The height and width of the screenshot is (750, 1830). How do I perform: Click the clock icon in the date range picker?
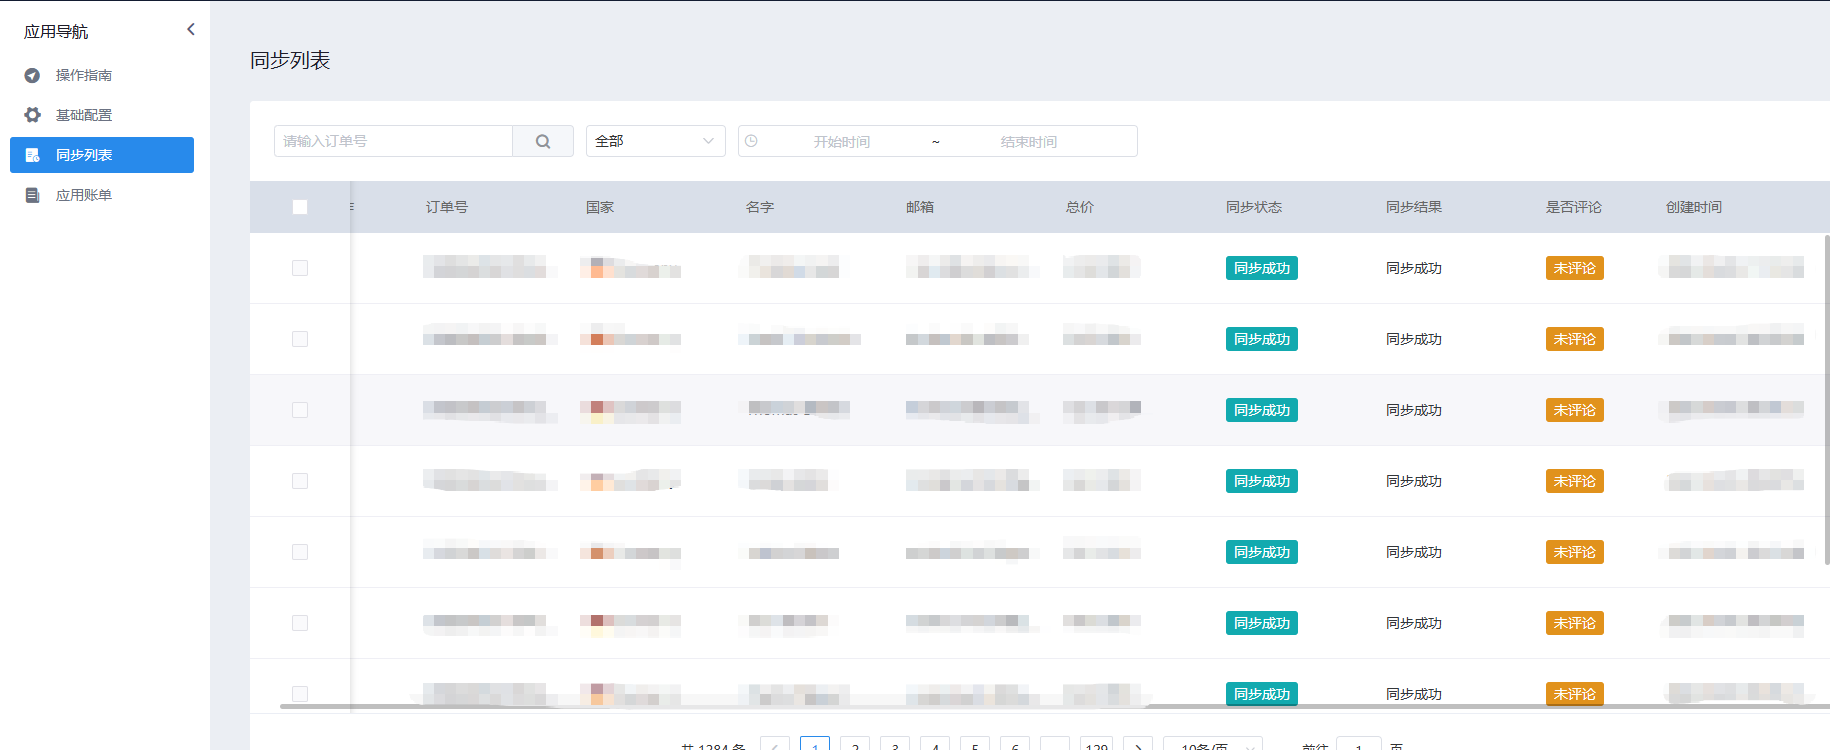point(751,141)
